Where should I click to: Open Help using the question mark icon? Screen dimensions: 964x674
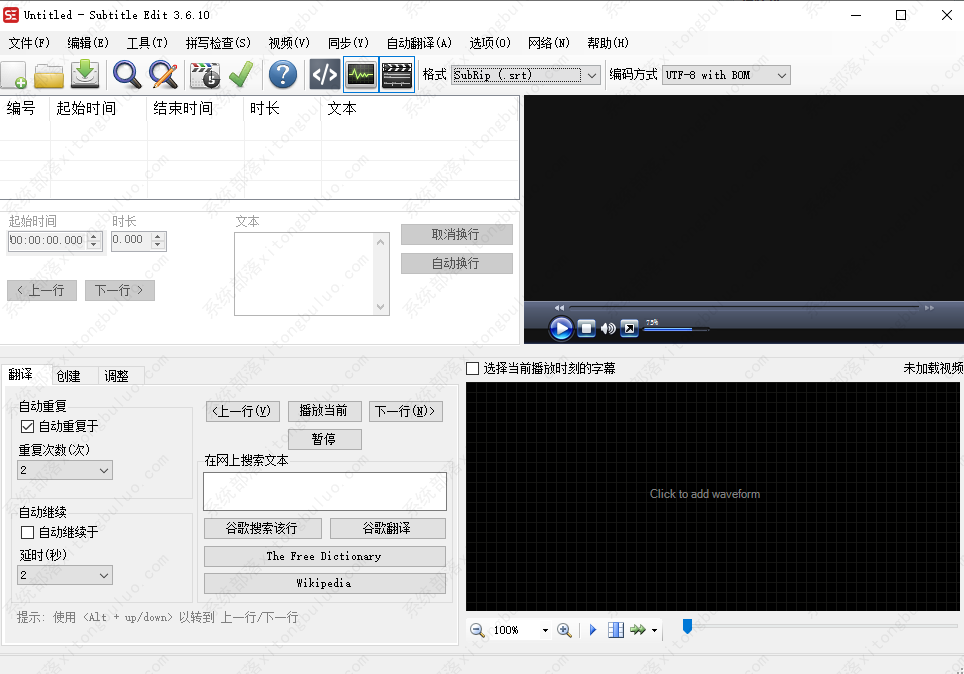(281, 74)
